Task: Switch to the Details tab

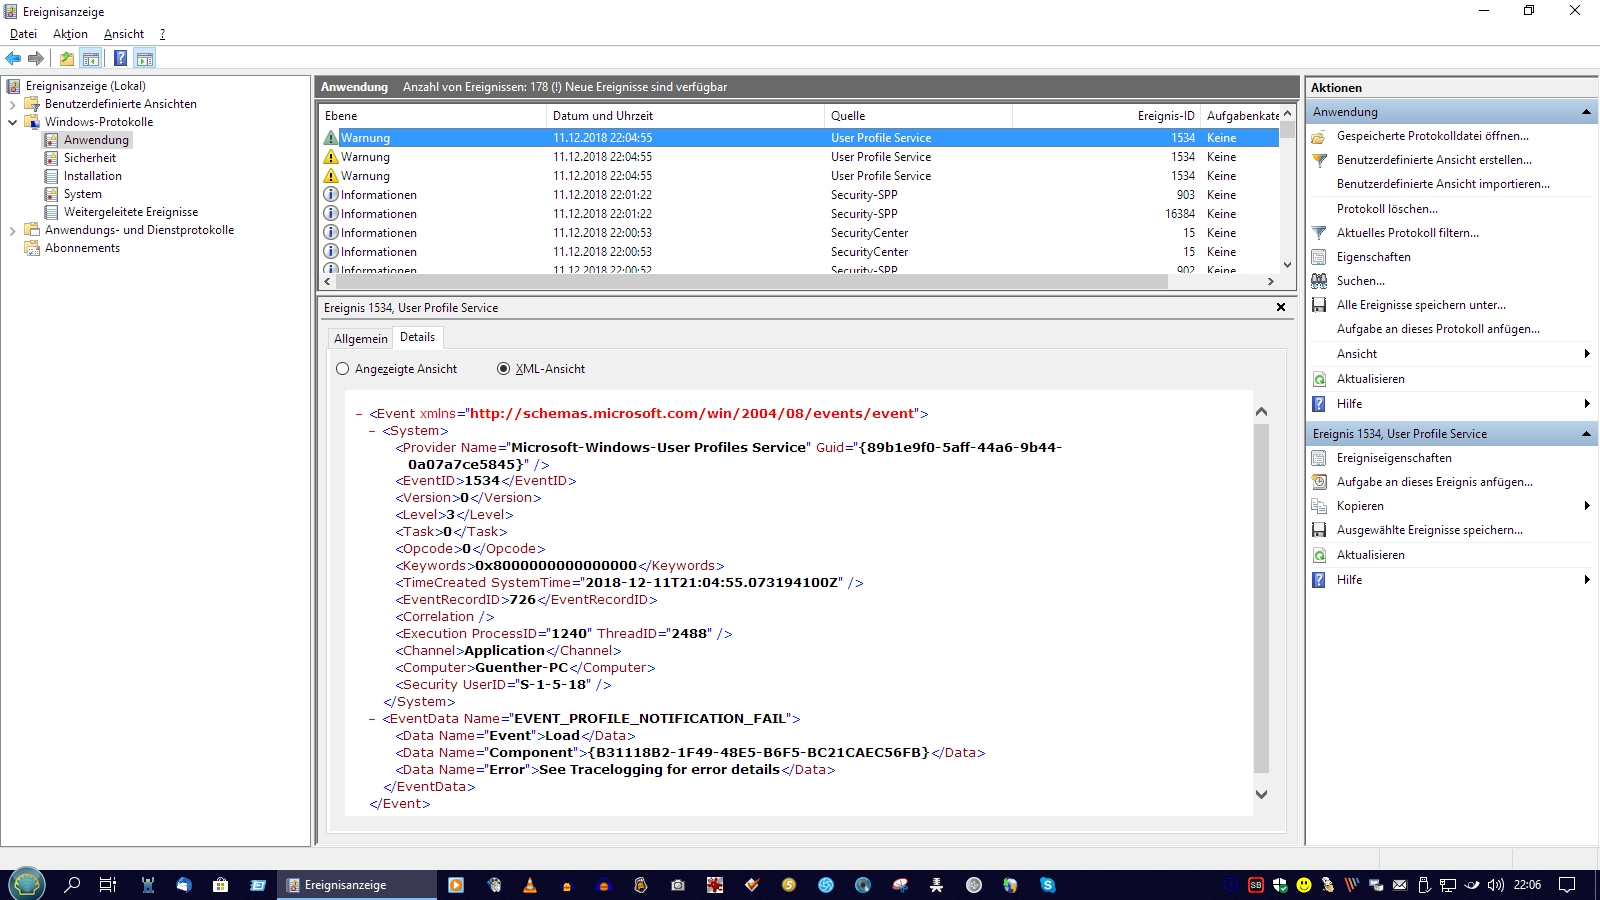Action: pyautogui.click(x=417, y=337)
